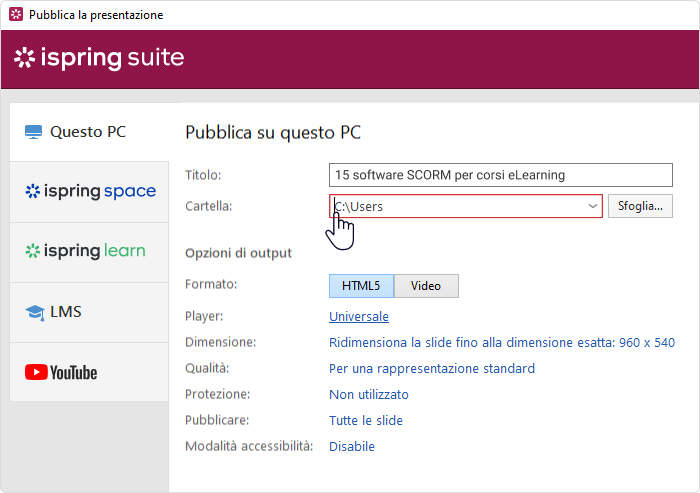Select the Questo PC monitor icon
The width and height of the screenshot is (700, 493).
(x=33, y=132)
